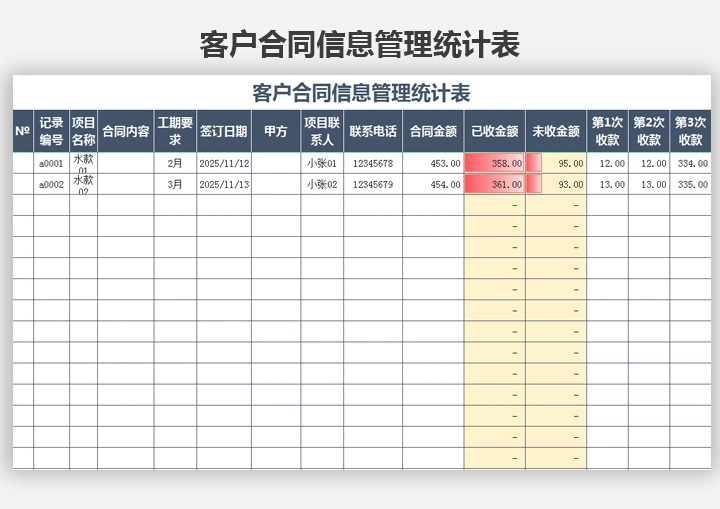Click the page title 客户合同信息管理统计表 at top

tap(360, 45)
